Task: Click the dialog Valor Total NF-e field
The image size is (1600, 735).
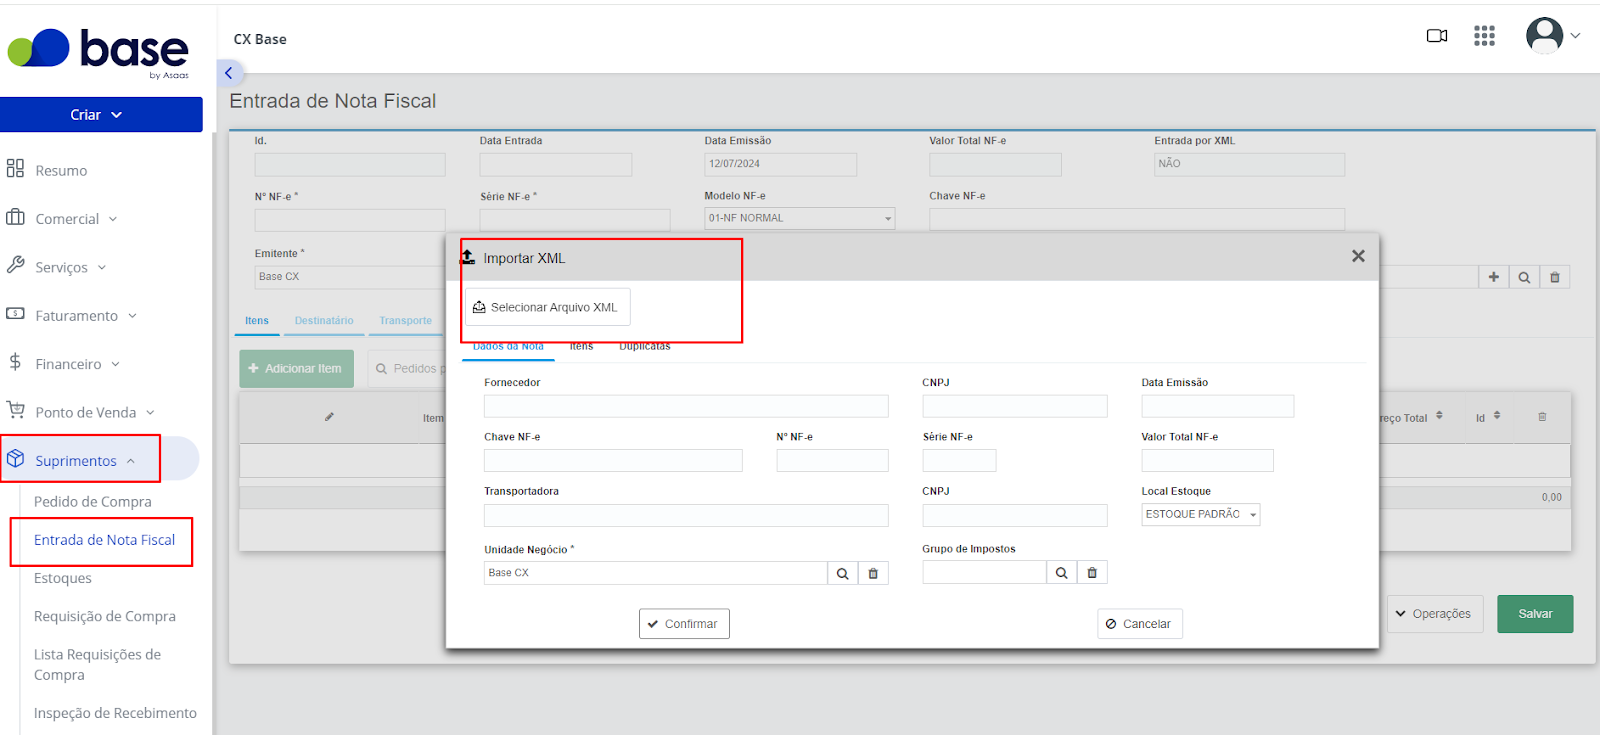Action: (1207, 460)
